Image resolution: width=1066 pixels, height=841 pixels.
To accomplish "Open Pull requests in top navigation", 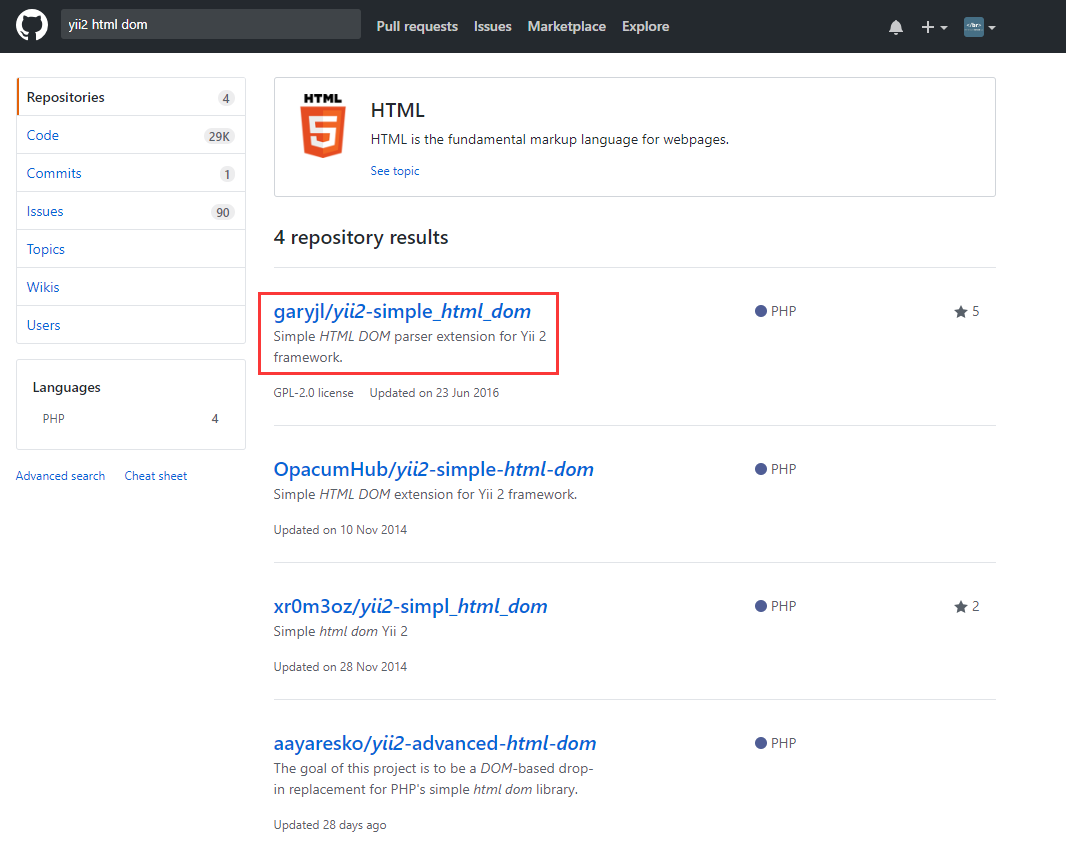I will tap(417, 27).
